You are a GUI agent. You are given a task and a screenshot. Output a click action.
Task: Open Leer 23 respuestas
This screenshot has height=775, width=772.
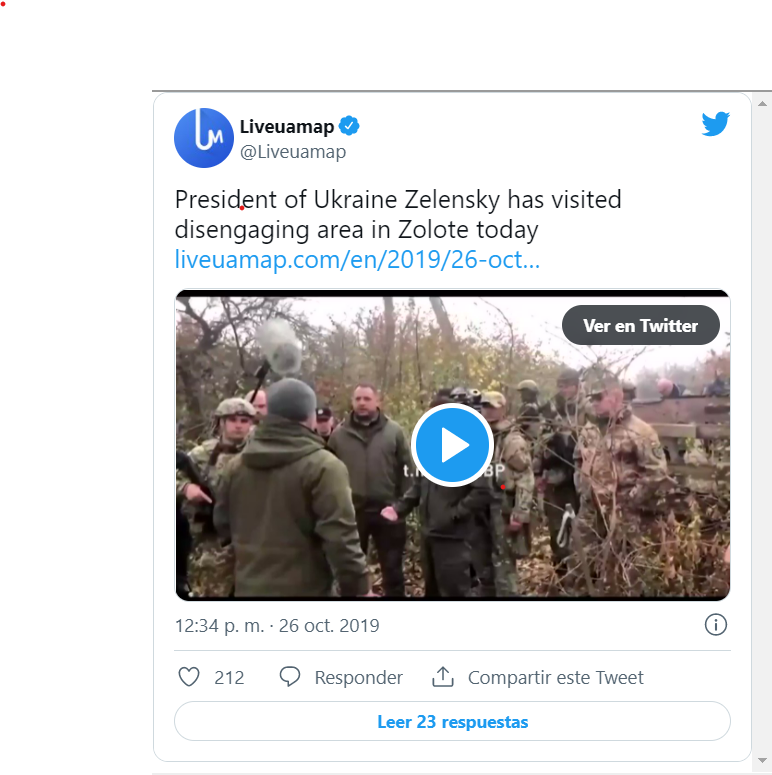click(452, 721)
